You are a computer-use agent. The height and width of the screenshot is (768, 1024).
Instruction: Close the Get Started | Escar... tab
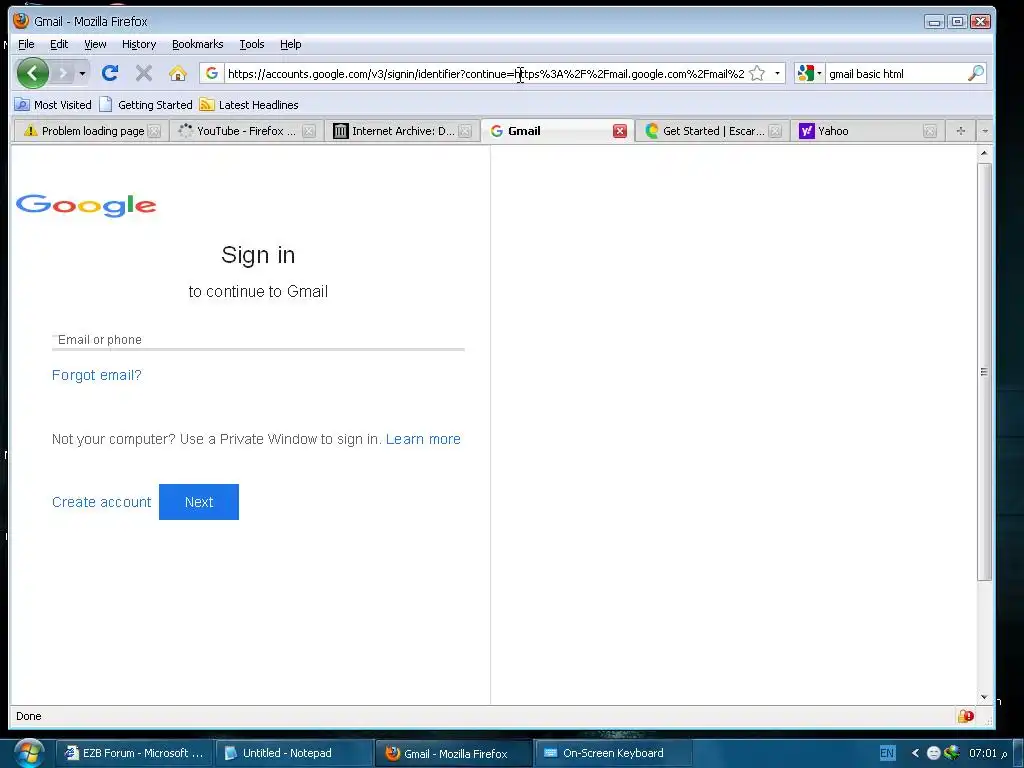(x=775, y=131)
